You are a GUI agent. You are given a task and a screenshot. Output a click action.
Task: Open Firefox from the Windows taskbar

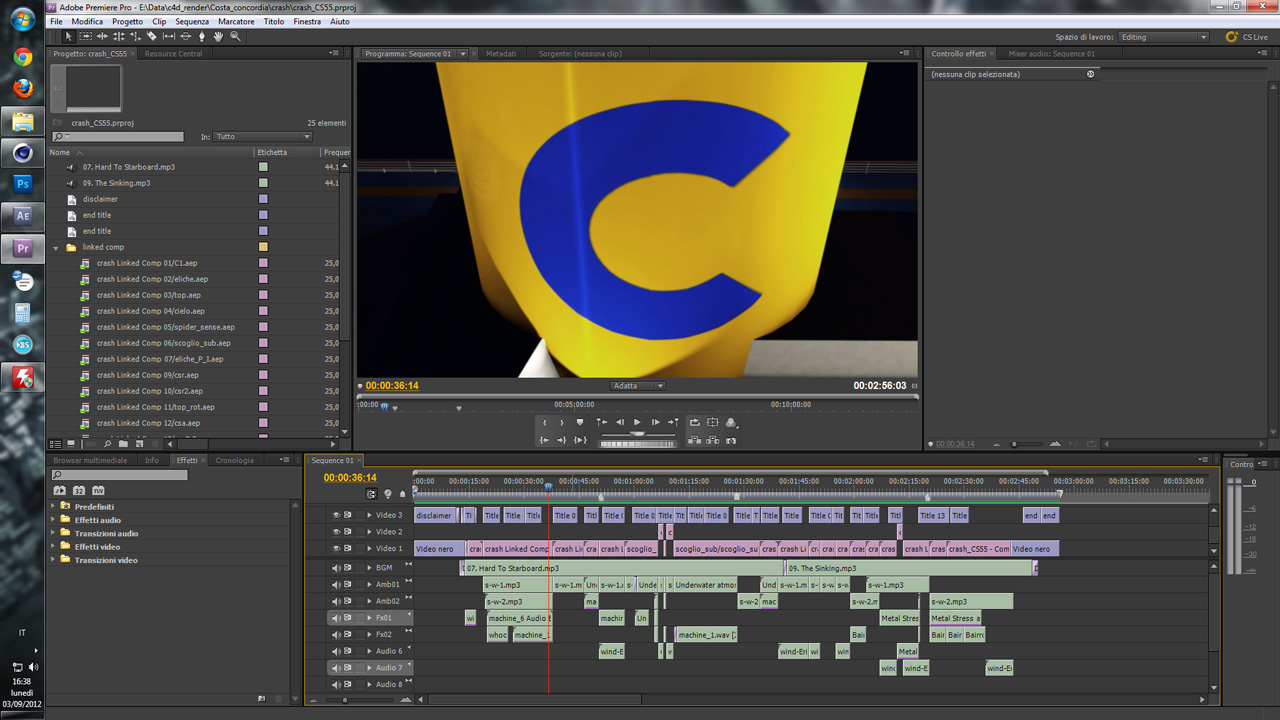[22, 89]
